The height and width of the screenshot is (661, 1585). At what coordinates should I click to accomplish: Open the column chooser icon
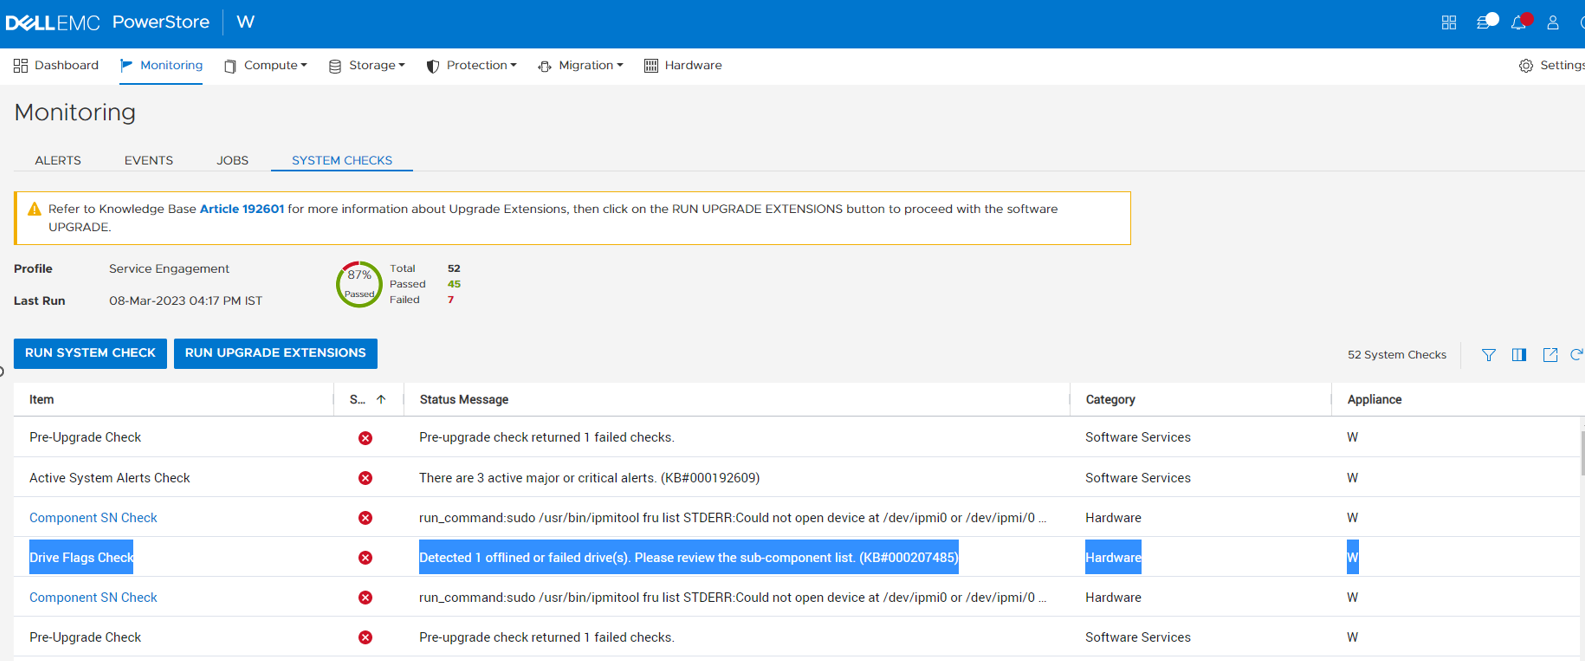[x=1519, y=355]
